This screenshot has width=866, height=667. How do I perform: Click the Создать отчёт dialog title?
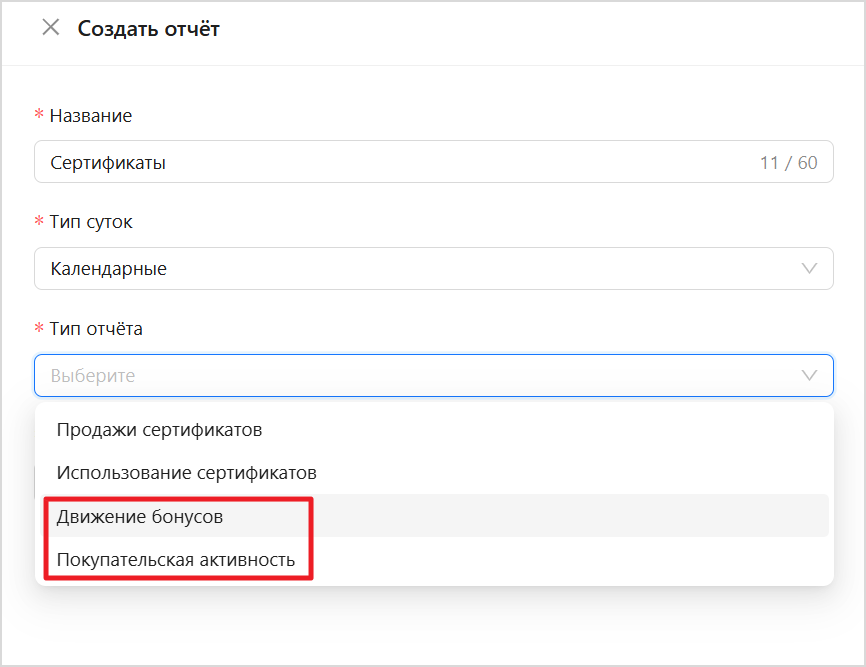tap(149, 28)
